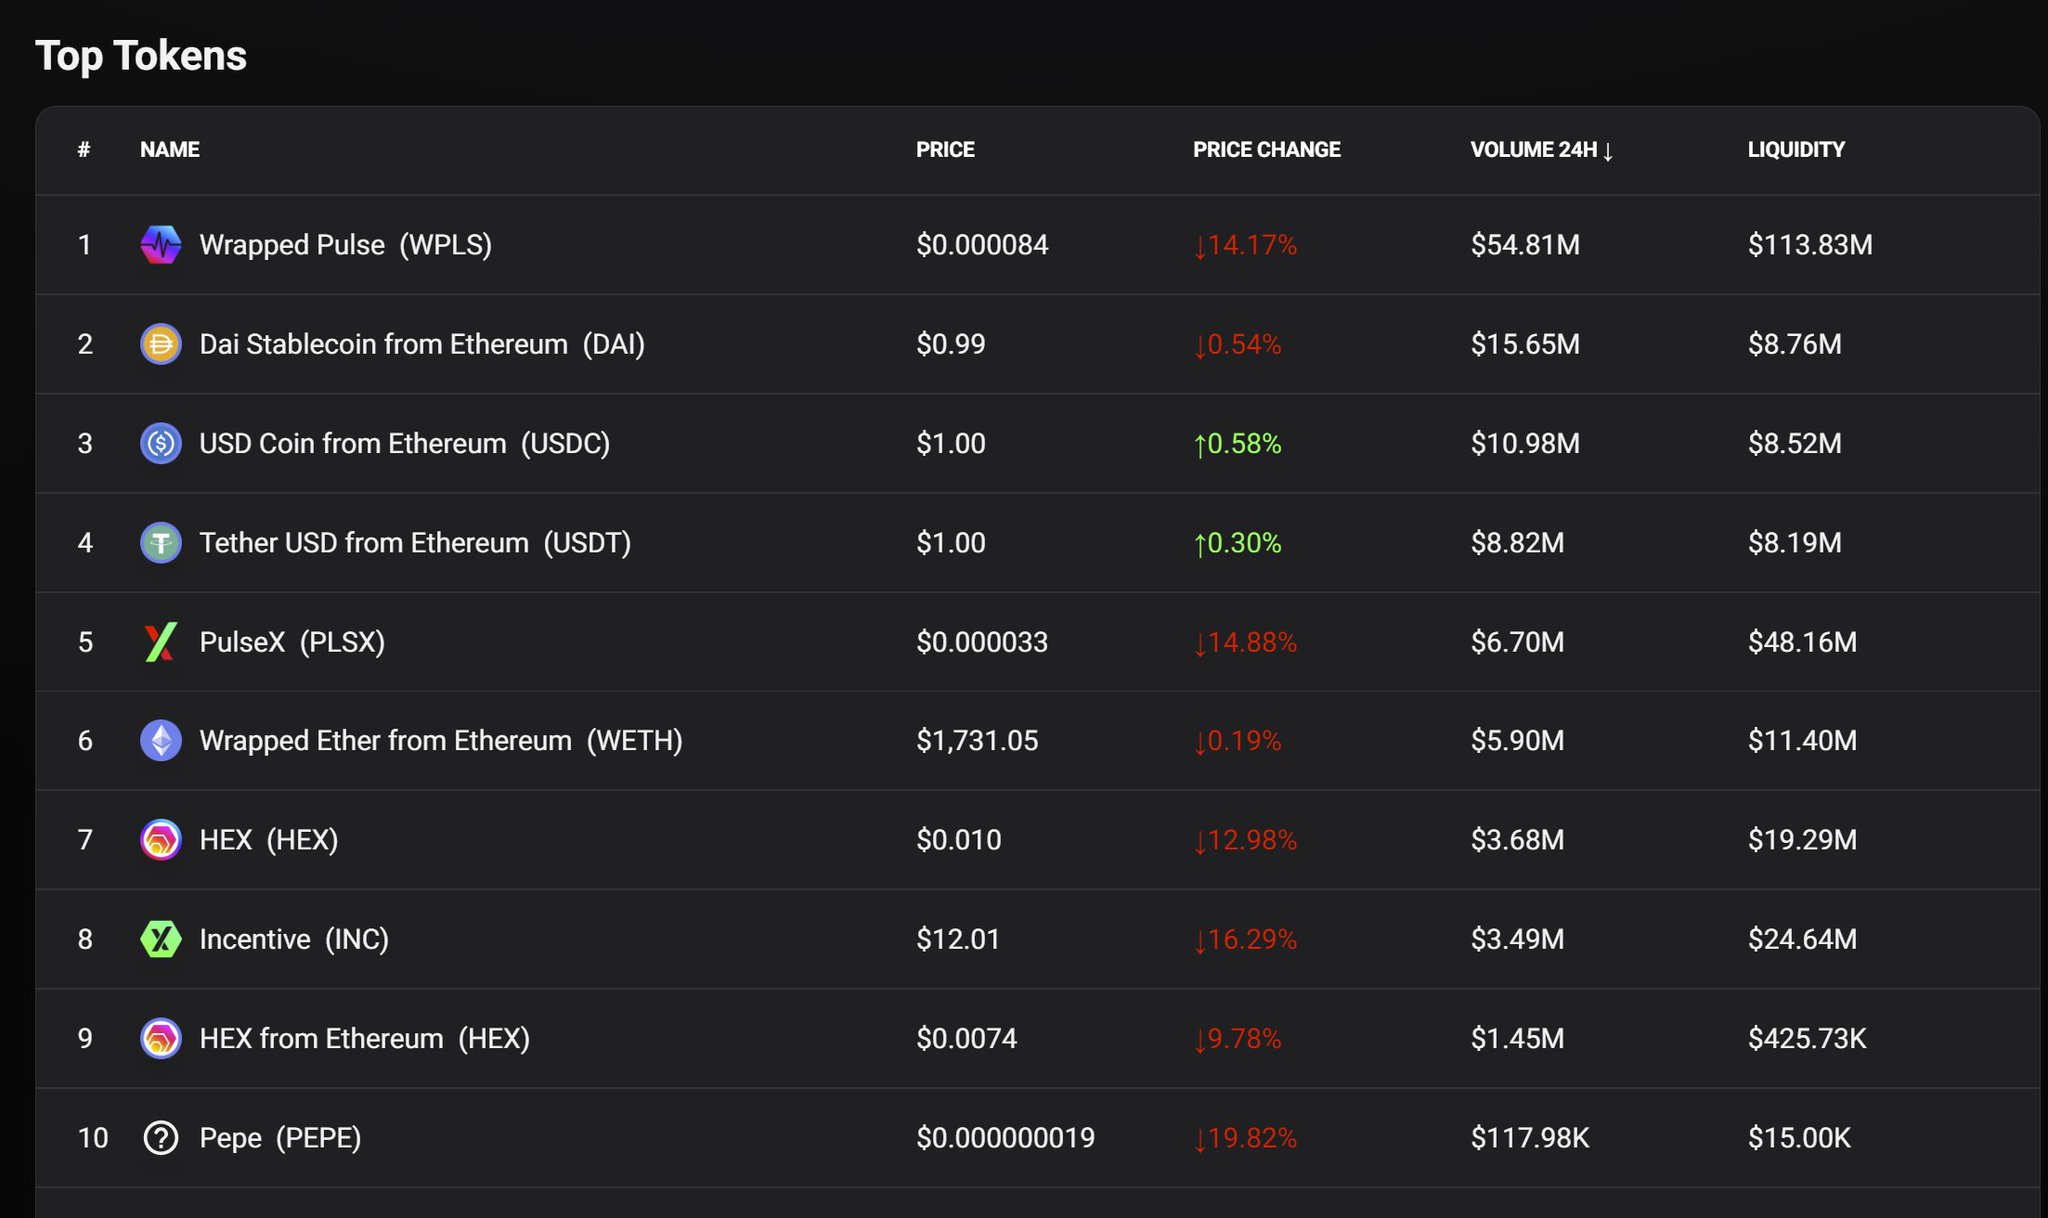Click Pepe volume $117.98K
The height and width of the screenshot is (1218, 2048).
(1530, 1138)
